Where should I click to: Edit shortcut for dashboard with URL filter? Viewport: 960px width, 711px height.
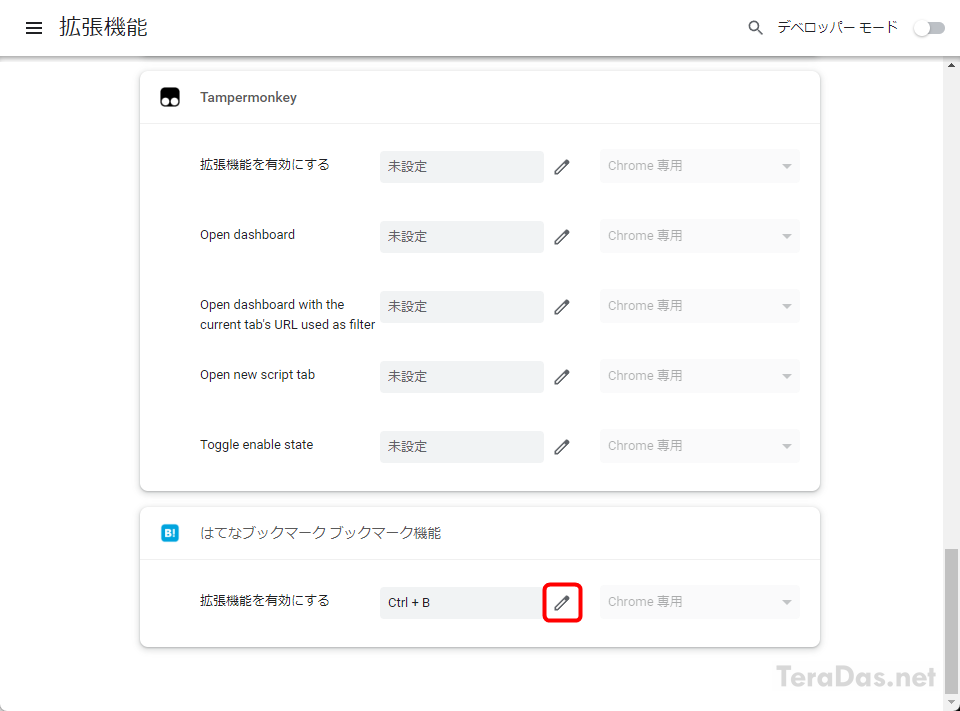pos(561,306)
